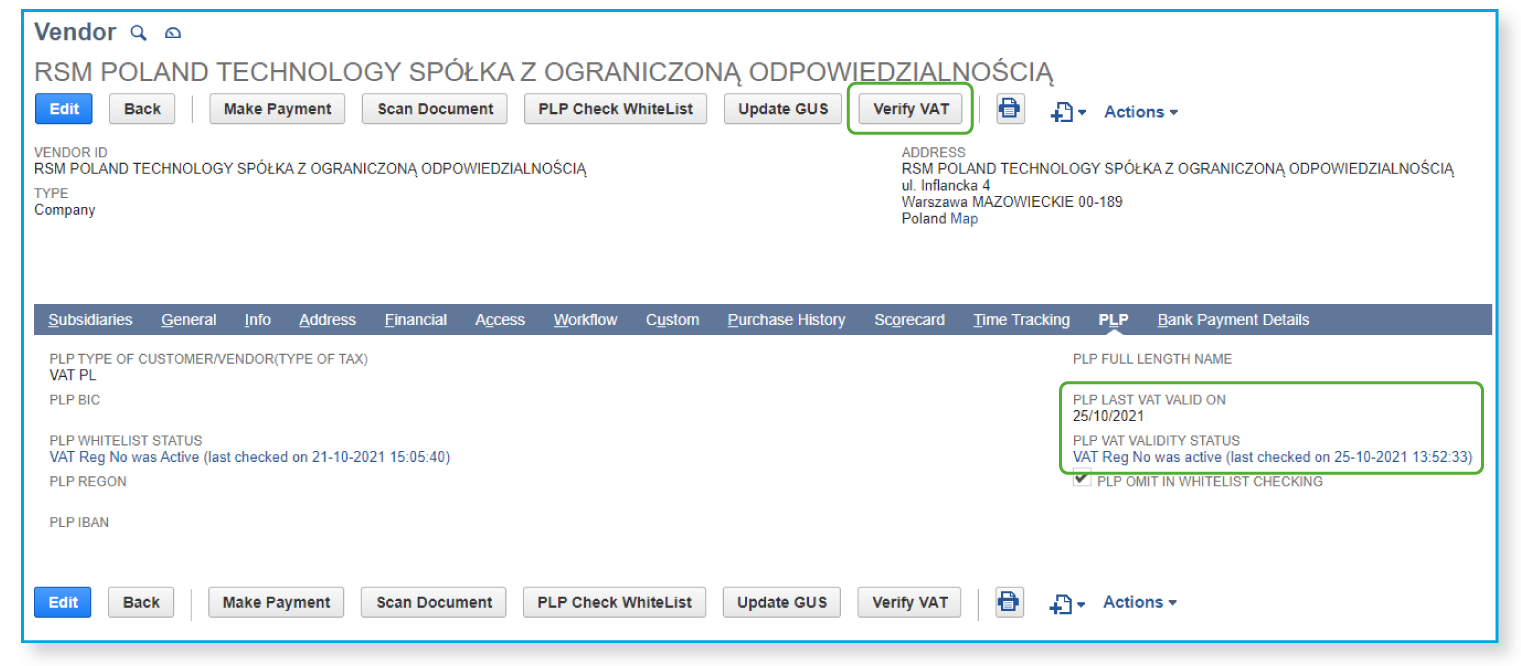The width and height of the screenshot is (1521, 666).
Task: Click the Warszawa MAZOWIECKIE 00-189 address line
Action: pos(1012,202)
